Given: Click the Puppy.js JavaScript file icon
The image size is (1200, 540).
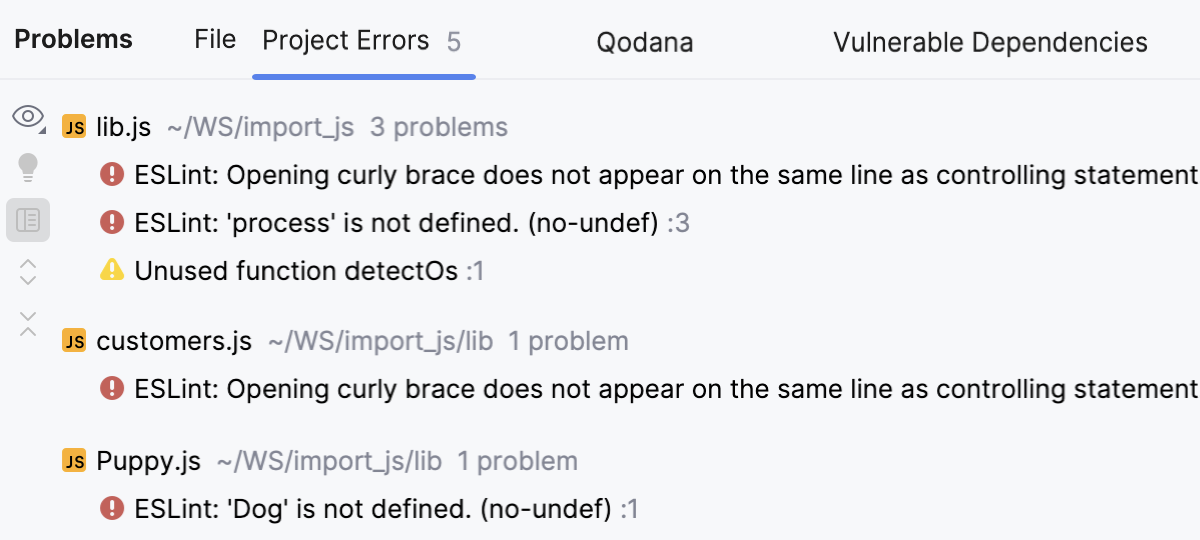Looking at the screenshot, I should [74, 461].
